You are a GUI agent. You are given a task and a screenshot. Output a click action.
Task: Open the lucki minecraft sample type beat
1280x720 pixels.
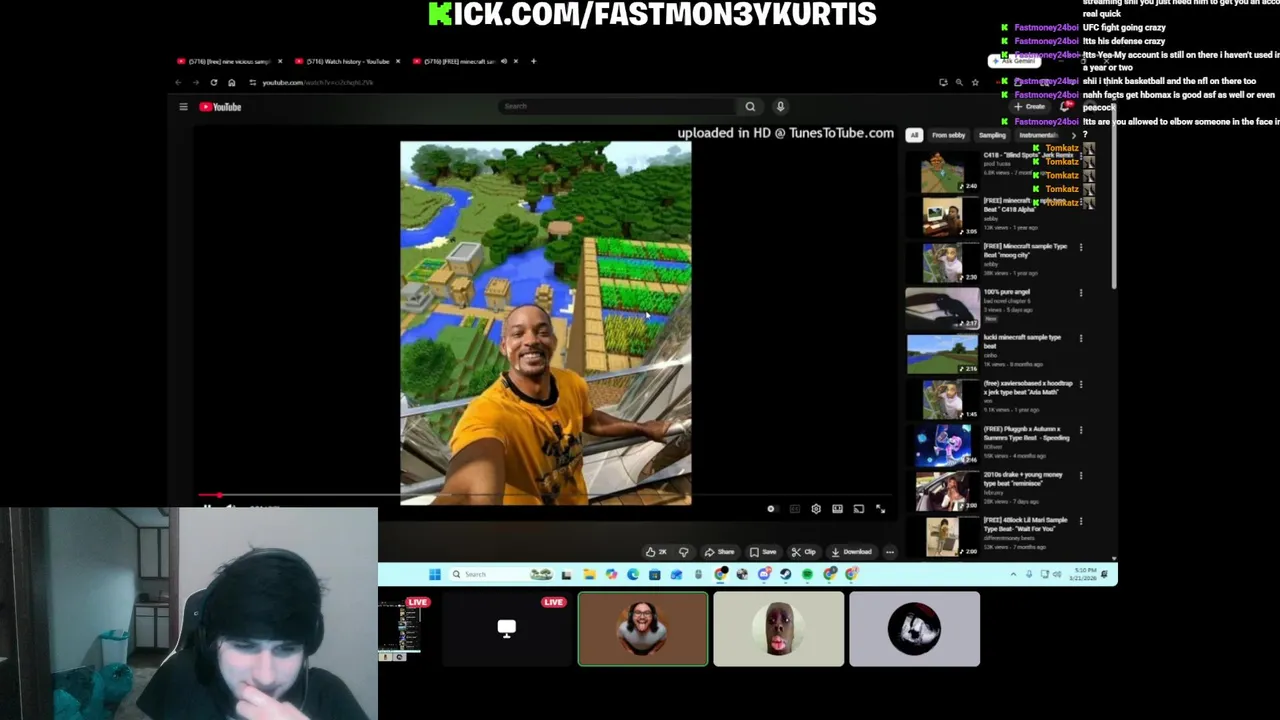point(942,353)
